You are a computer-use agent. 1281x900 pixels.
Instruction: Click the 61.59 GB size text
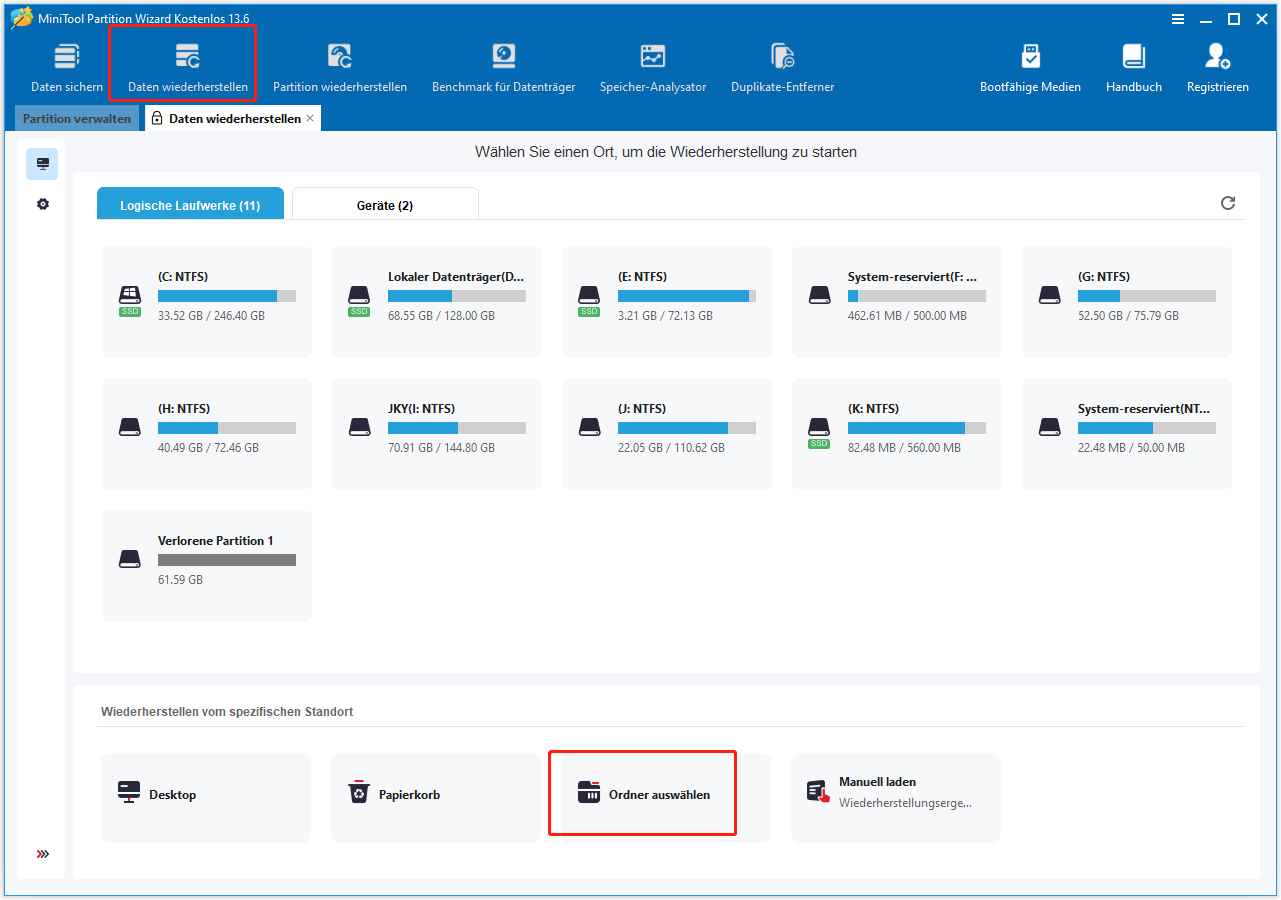click(x=180, y=580)
